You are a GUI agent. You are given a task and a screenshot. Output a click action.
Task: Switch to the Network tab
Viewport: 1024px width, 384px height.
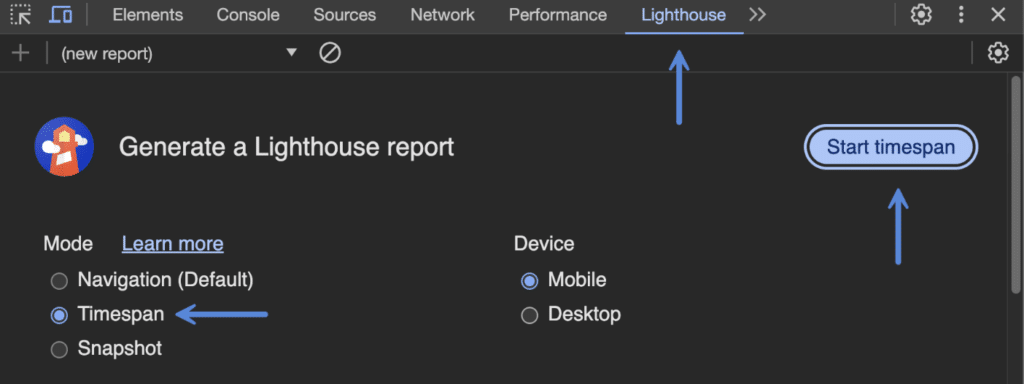tap(442, 15)
